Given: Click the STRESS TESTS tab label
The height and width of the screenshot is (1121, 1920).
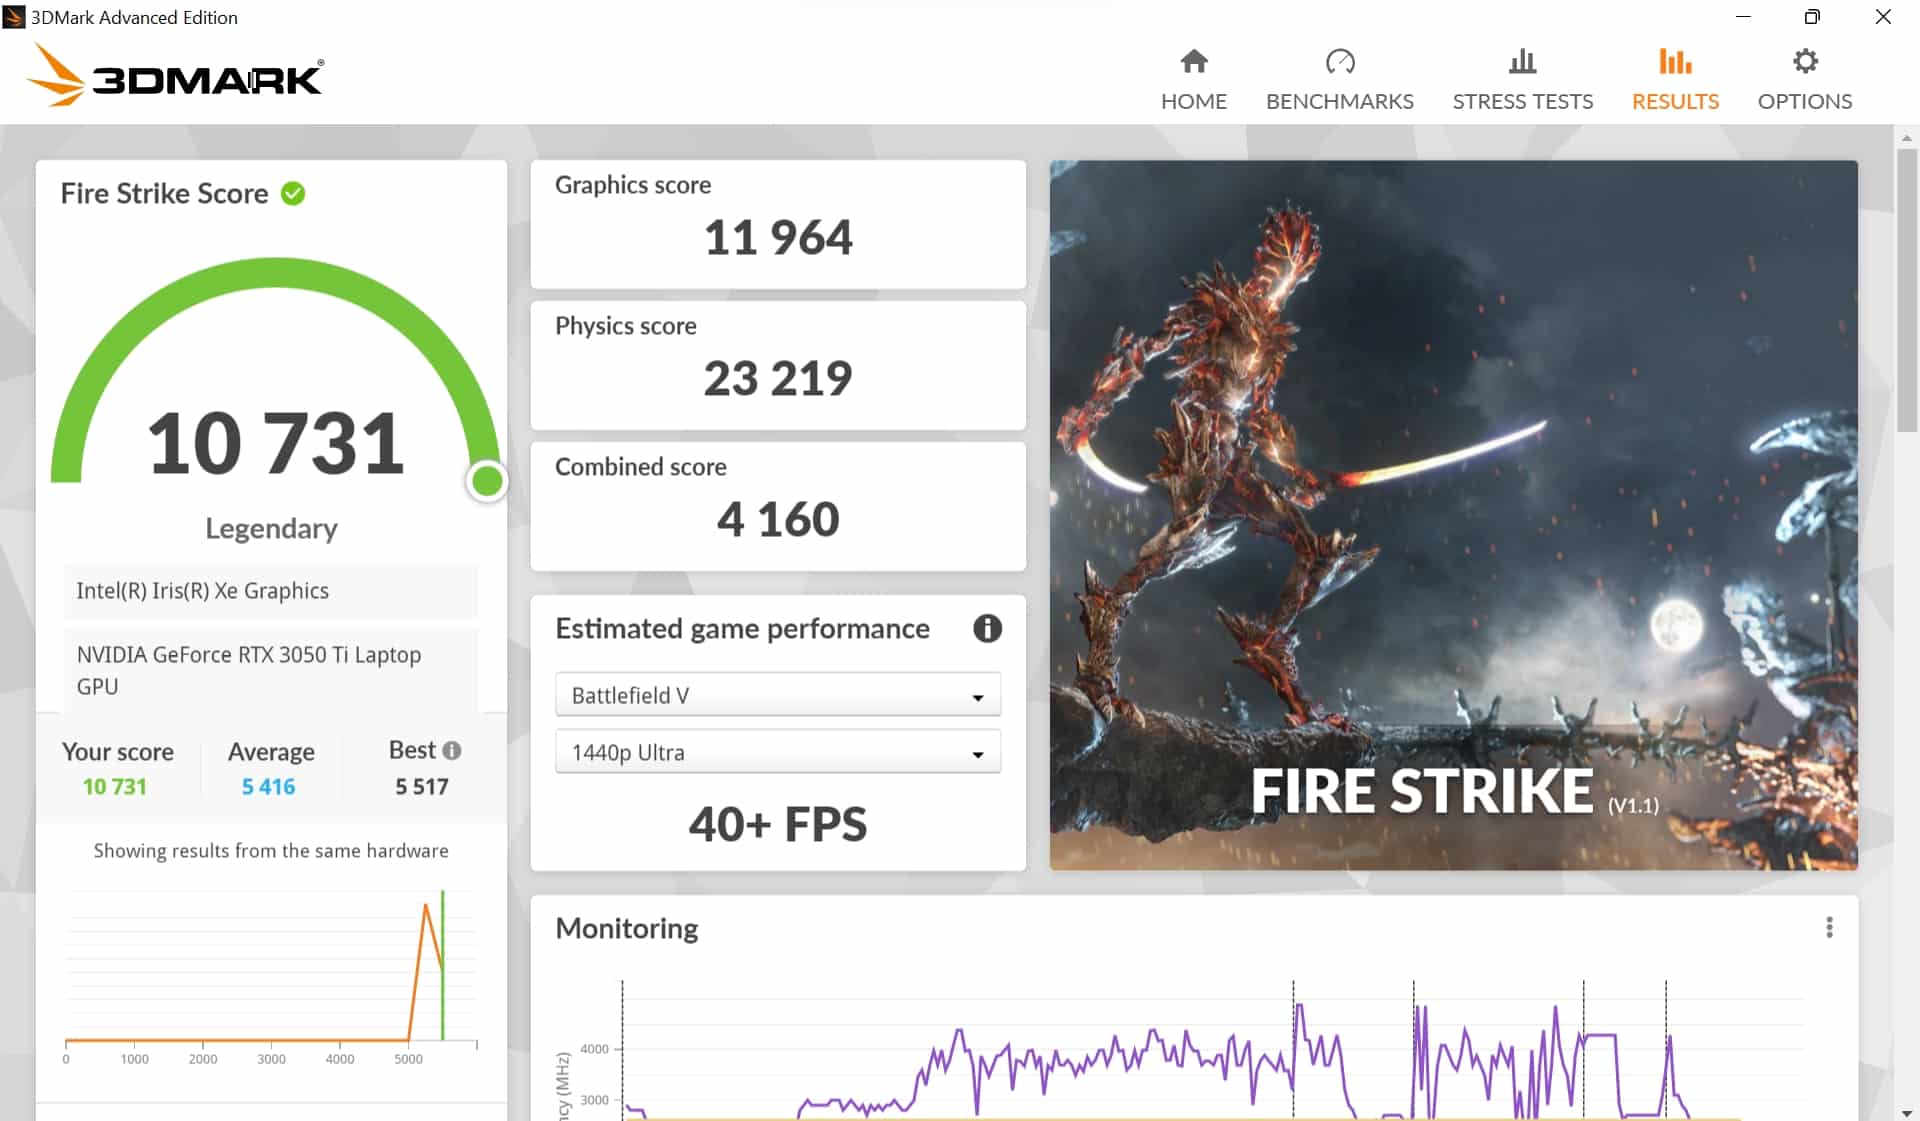Looking at the screenshot, I should coord(1522,101).
